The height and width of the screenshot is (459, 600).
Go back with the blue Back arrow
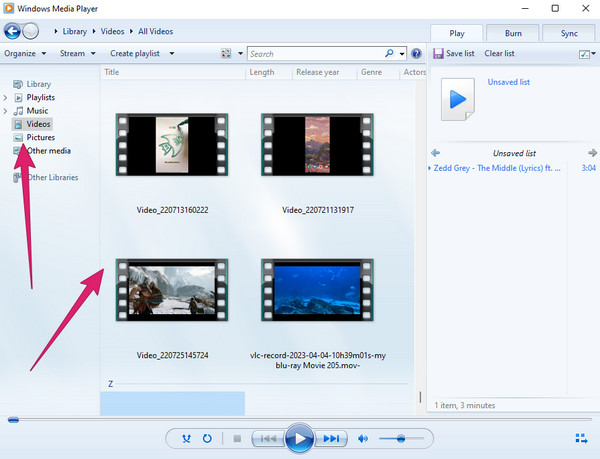(x=12, y=31)
